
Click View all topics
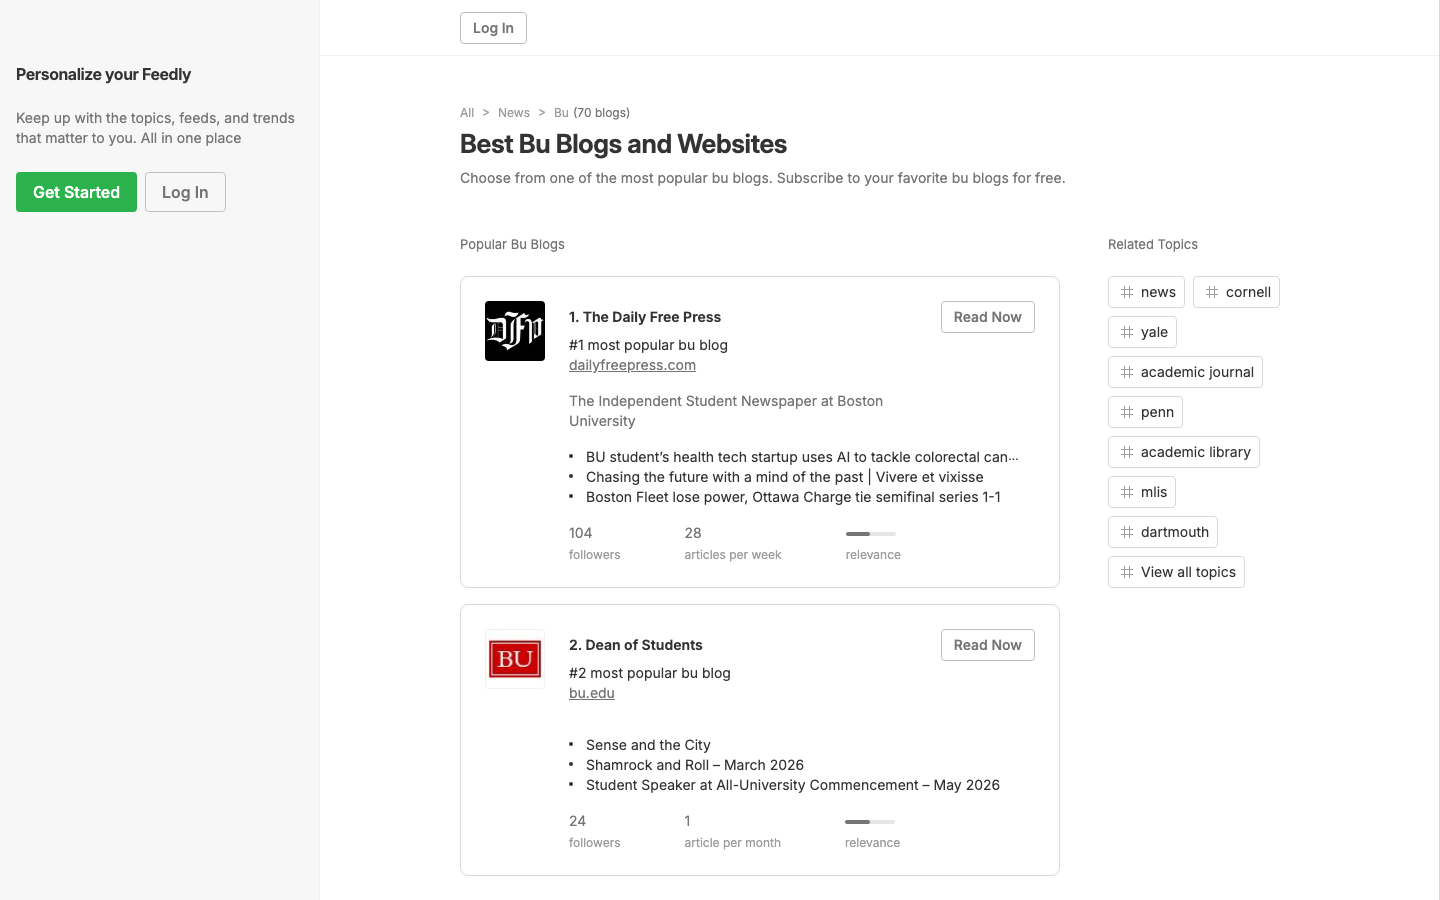click(x=1176, y=572)
